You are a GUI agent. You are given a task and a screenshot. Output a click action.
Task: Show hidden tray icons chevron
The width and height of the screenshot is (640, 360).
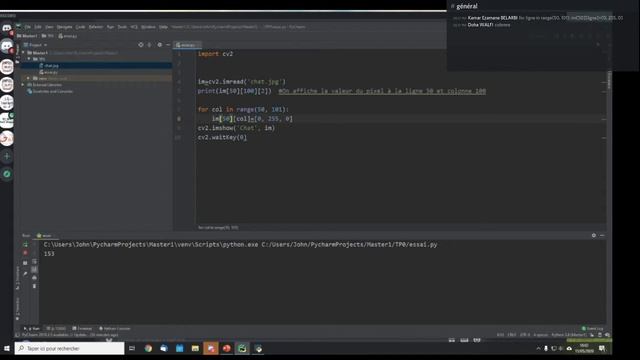[x=538, y=348]
